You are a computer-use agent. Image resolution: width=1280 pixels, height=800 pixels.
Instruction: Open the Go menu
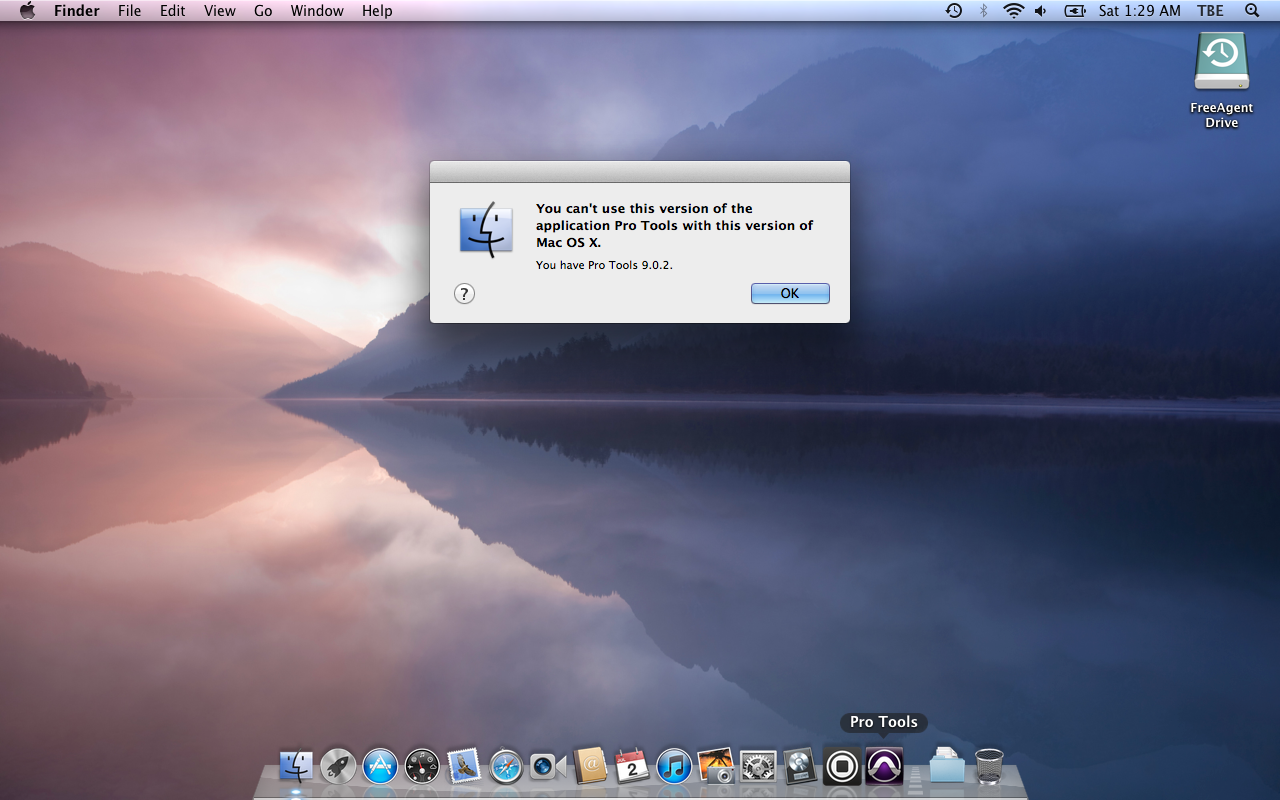[263, 11]
